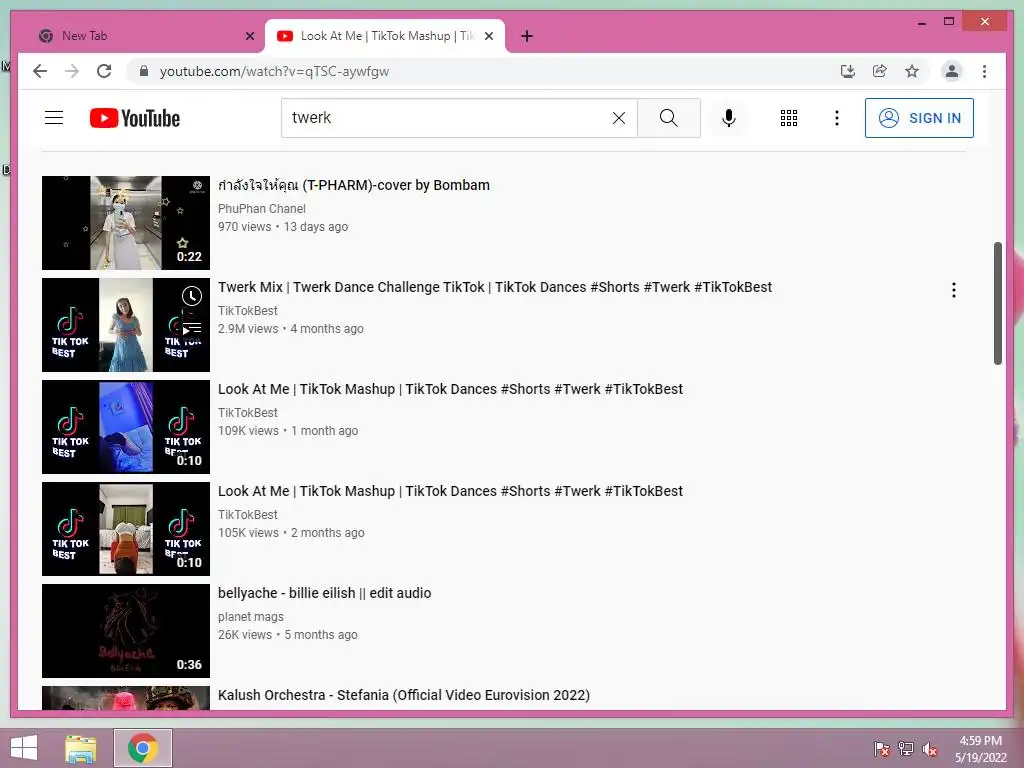The image size is (1024, 768).
Task: Click the 2.9M views • 4 months ago text
Action: coord(291,328)
